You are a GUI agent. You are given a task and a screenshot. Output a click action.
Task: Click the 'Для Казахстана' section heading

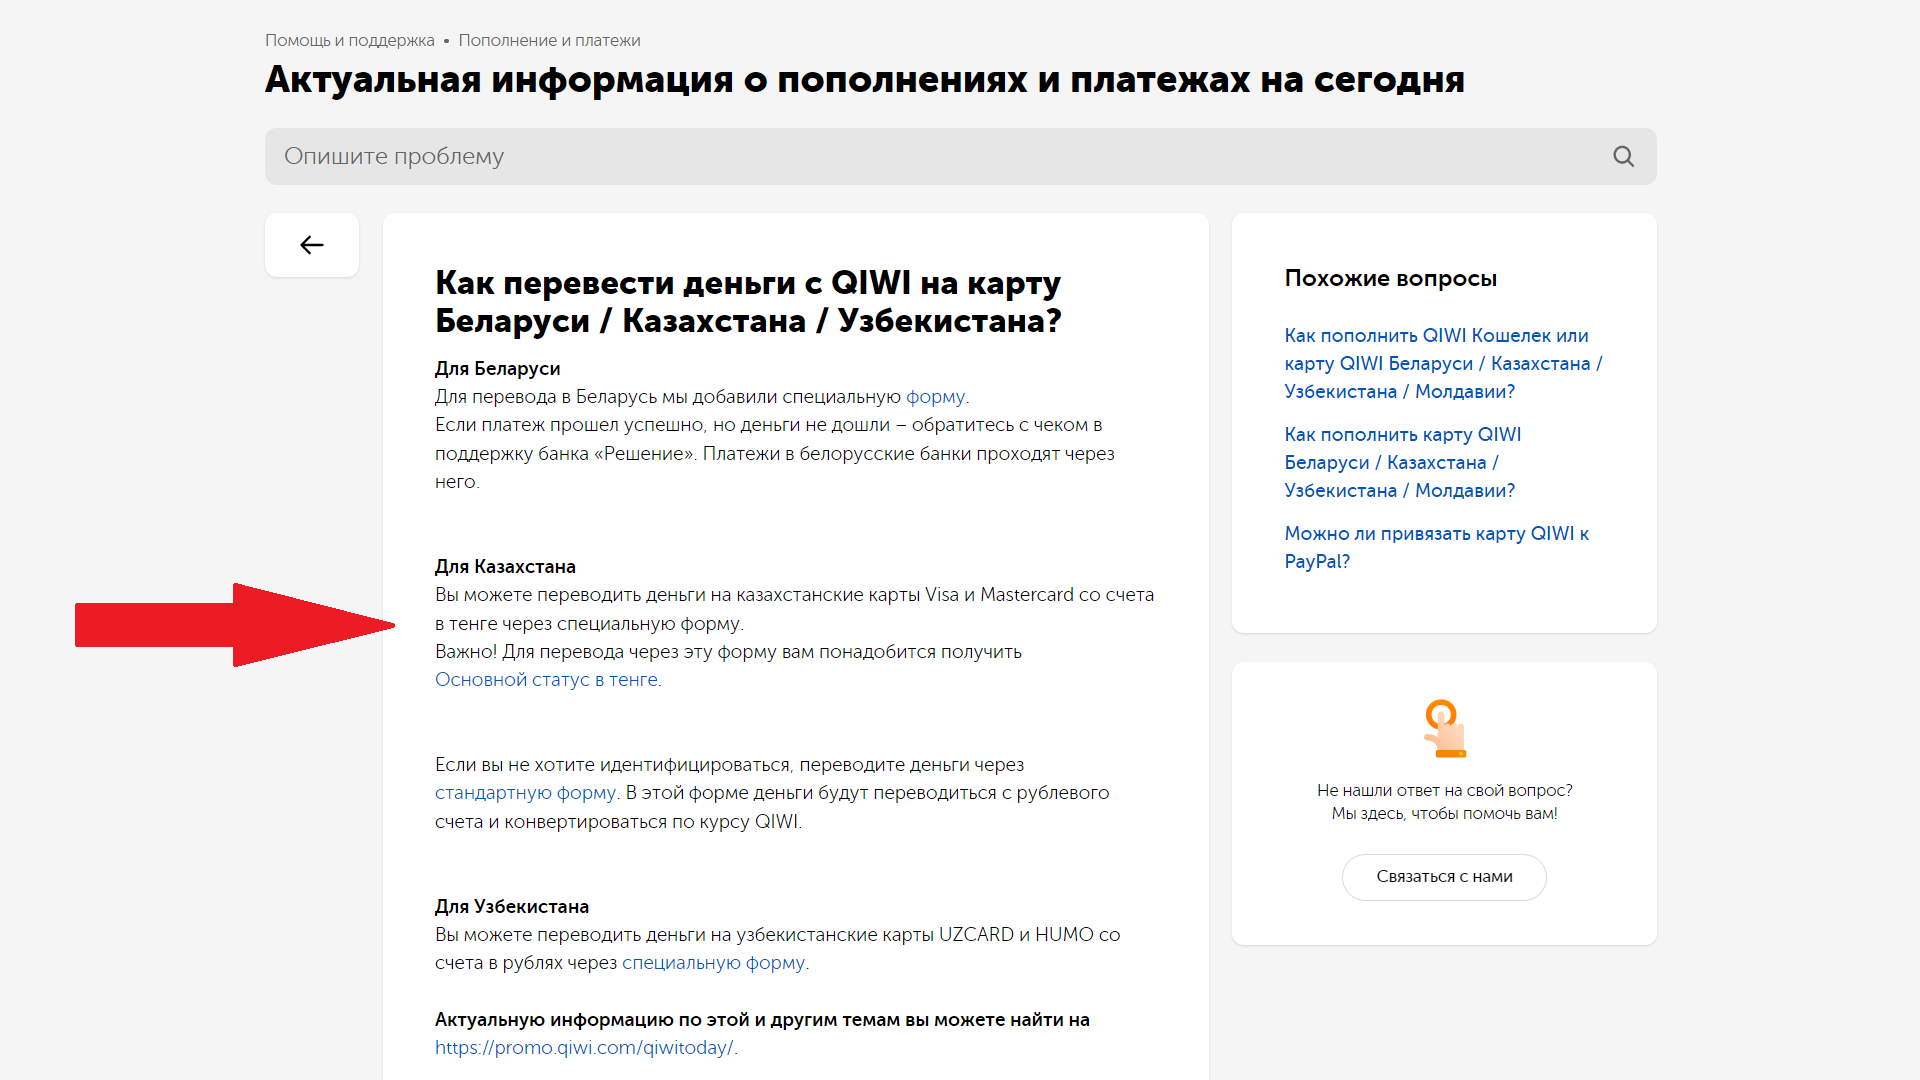coord(505,566)
